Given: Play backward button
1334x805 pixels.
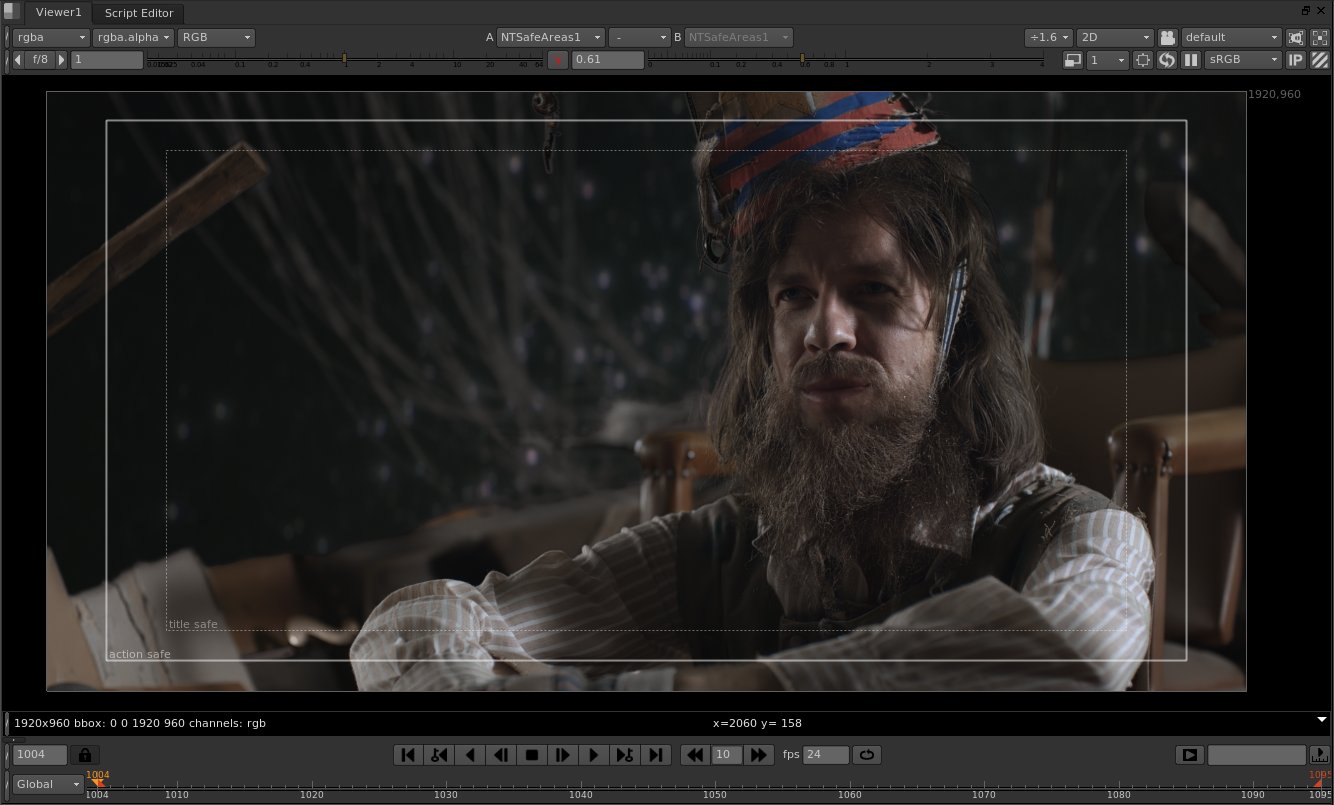Looking at the screenshot, I should coord(470,755).
